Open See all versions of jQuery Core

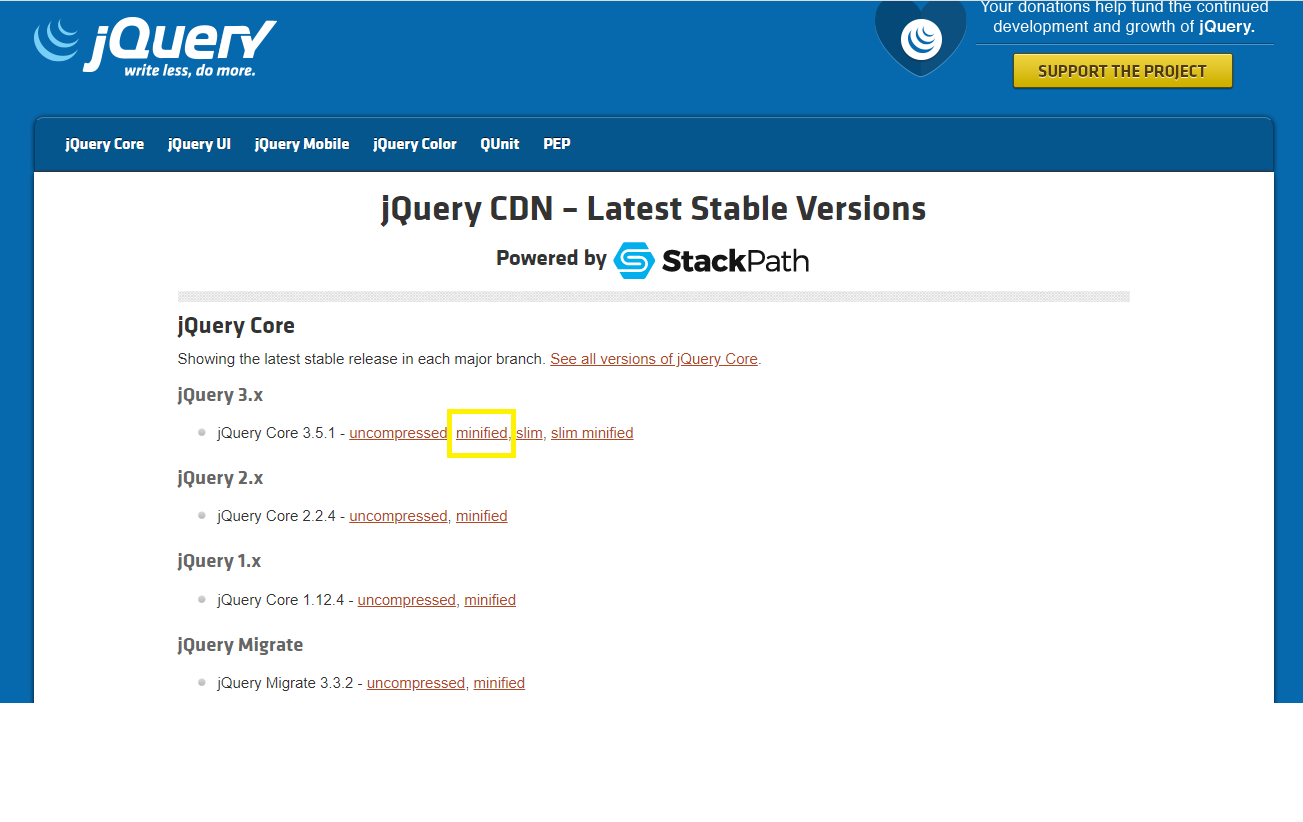[x=654, y=359]
